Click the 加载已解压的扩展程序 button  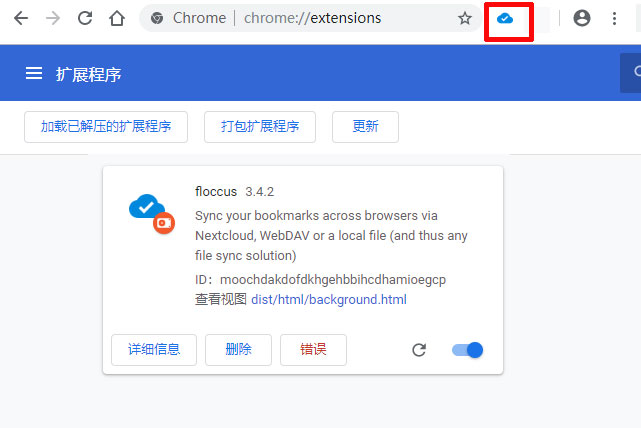pyautogui.click(x=106, y=127)
